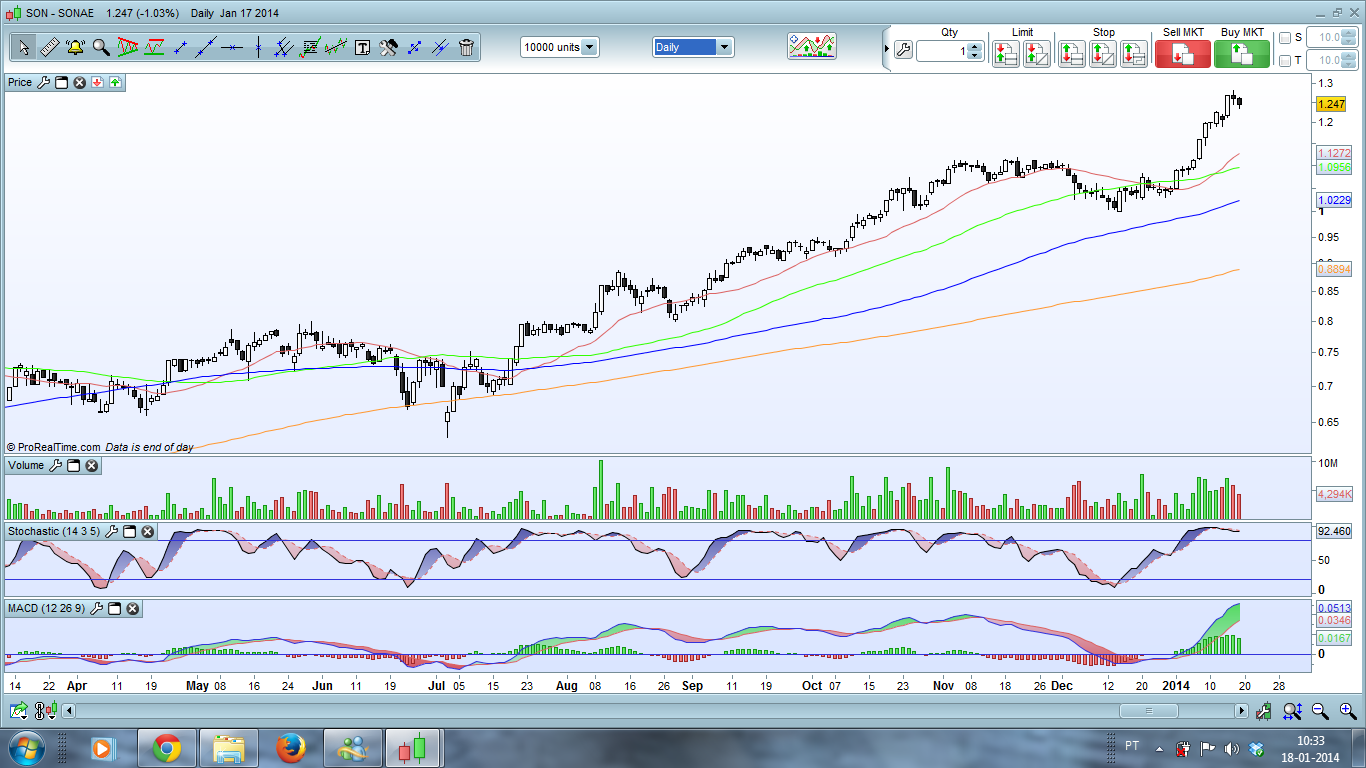The image size is (1366, 768).
Task: Select the text annotation tool
Action: tap(362, 47)
